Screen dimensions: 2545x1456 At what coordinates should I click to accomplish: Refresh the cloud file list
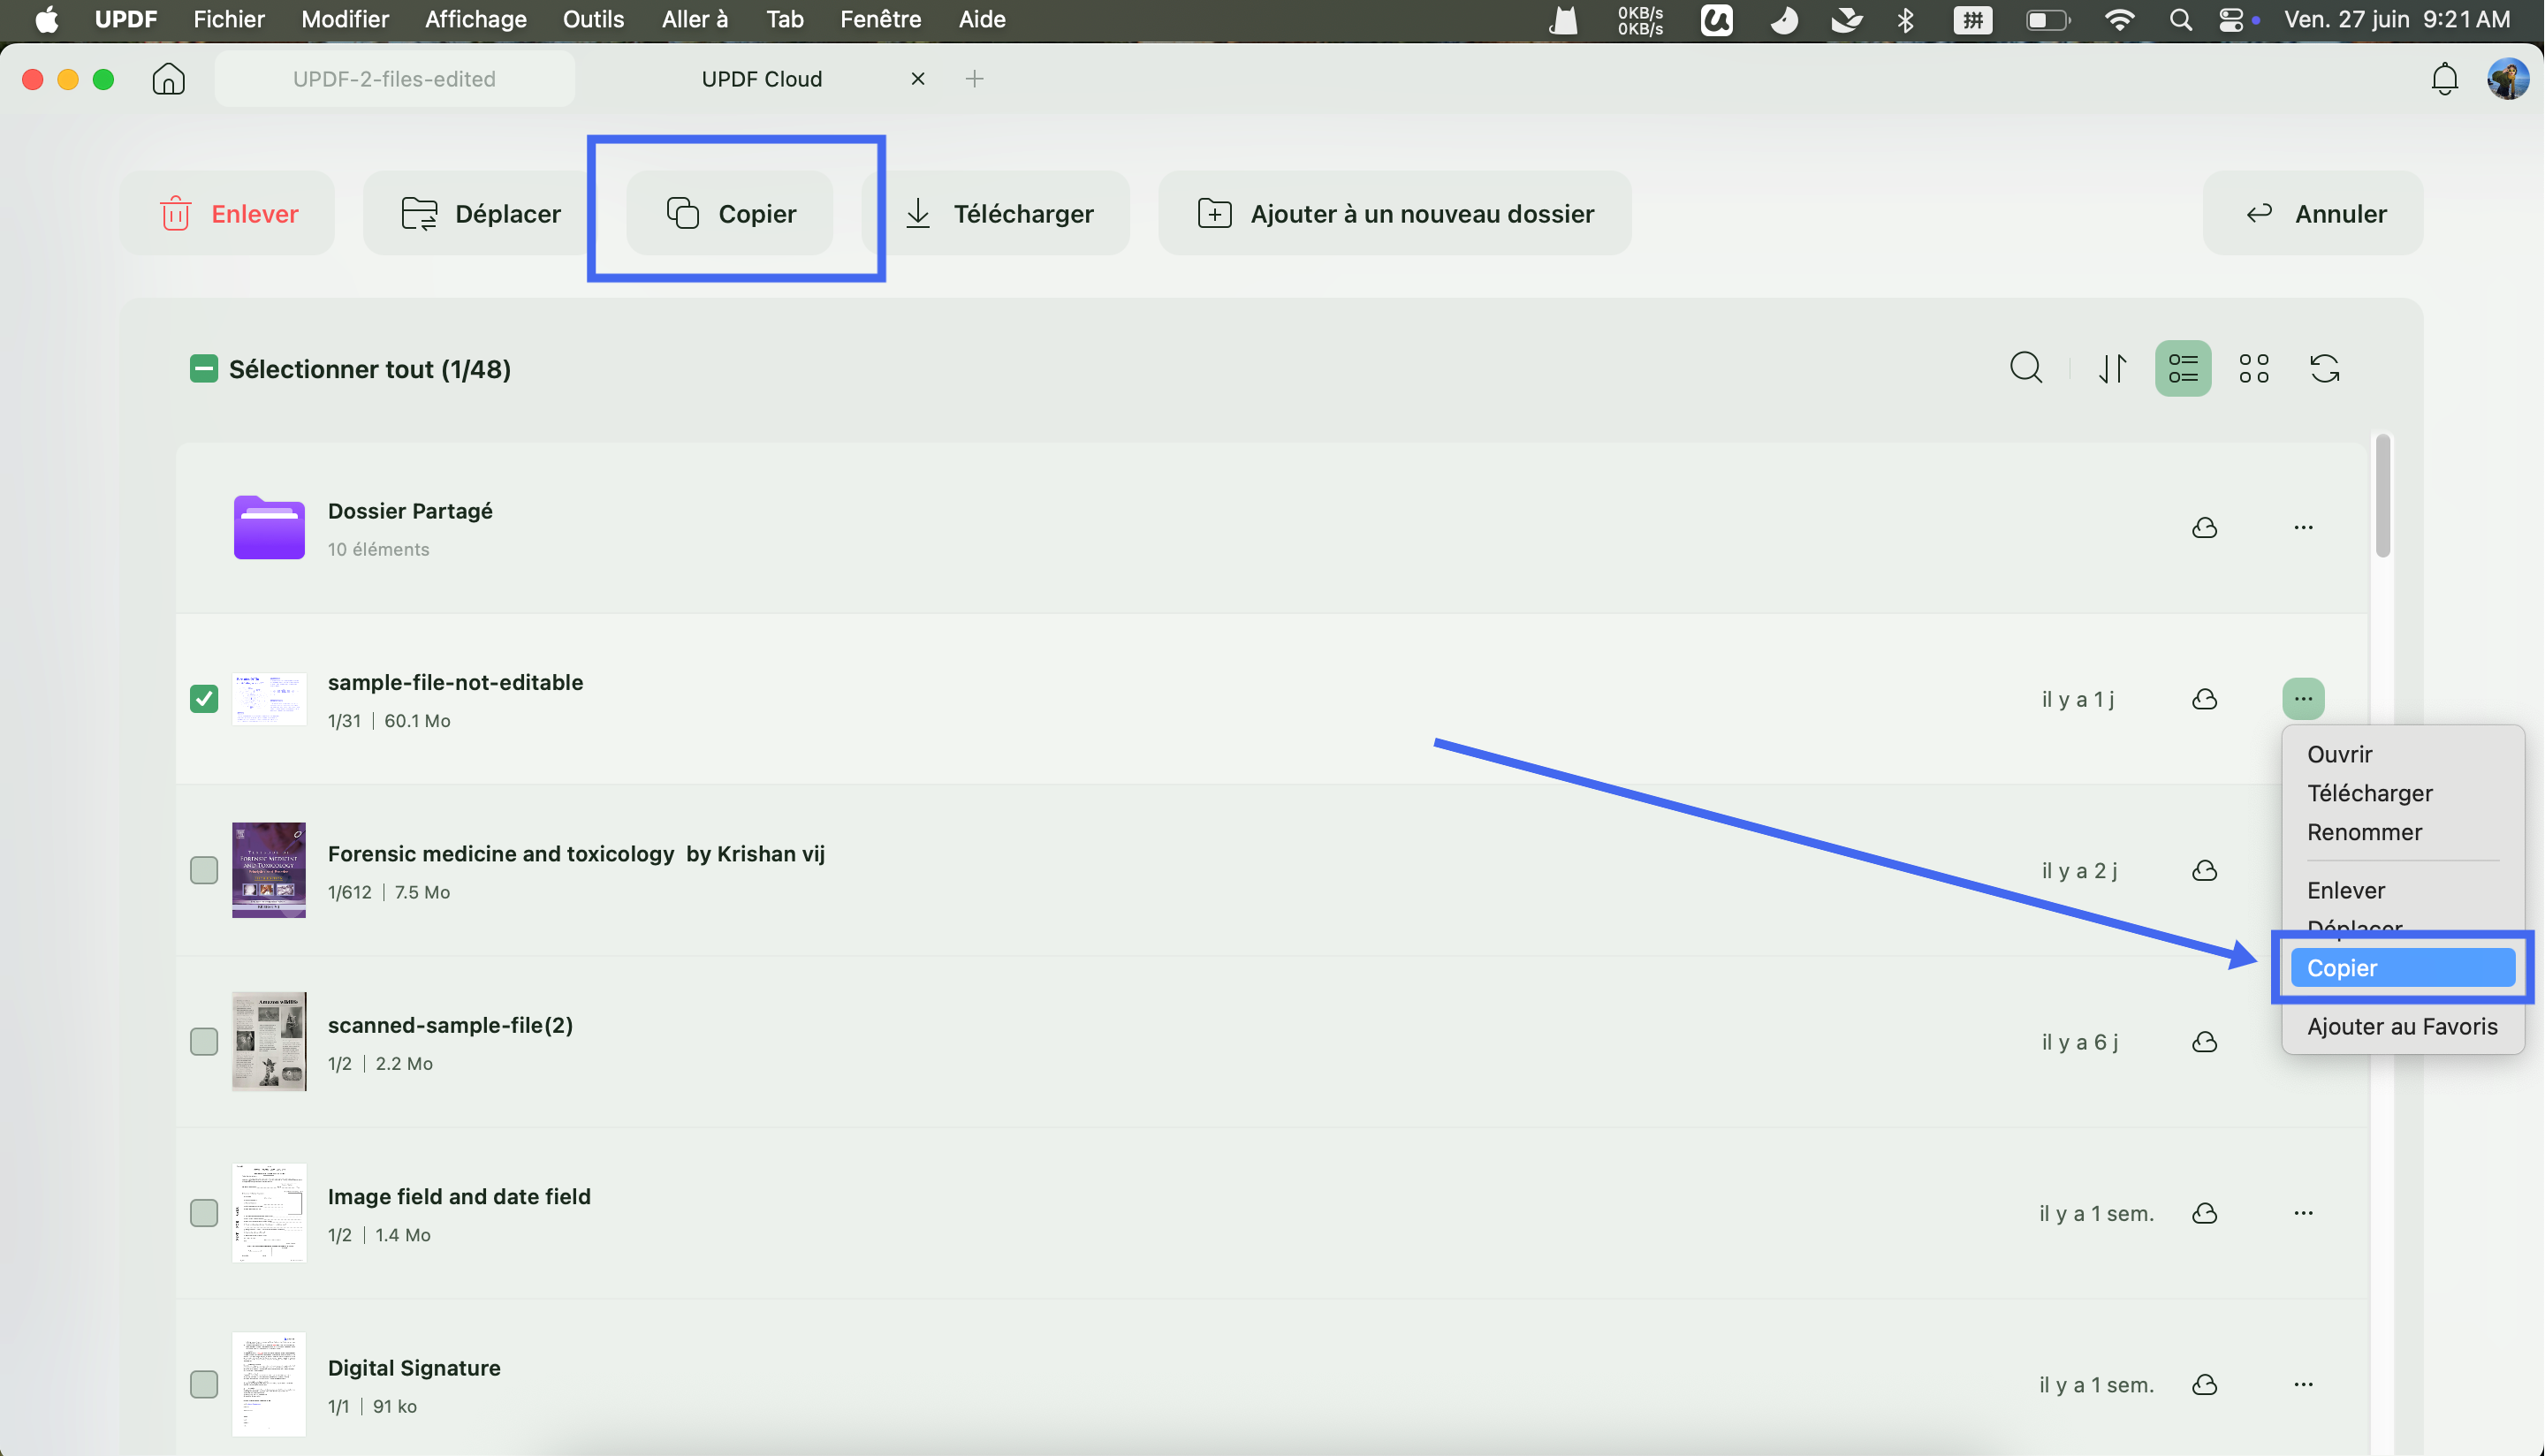pos(2325,368)
